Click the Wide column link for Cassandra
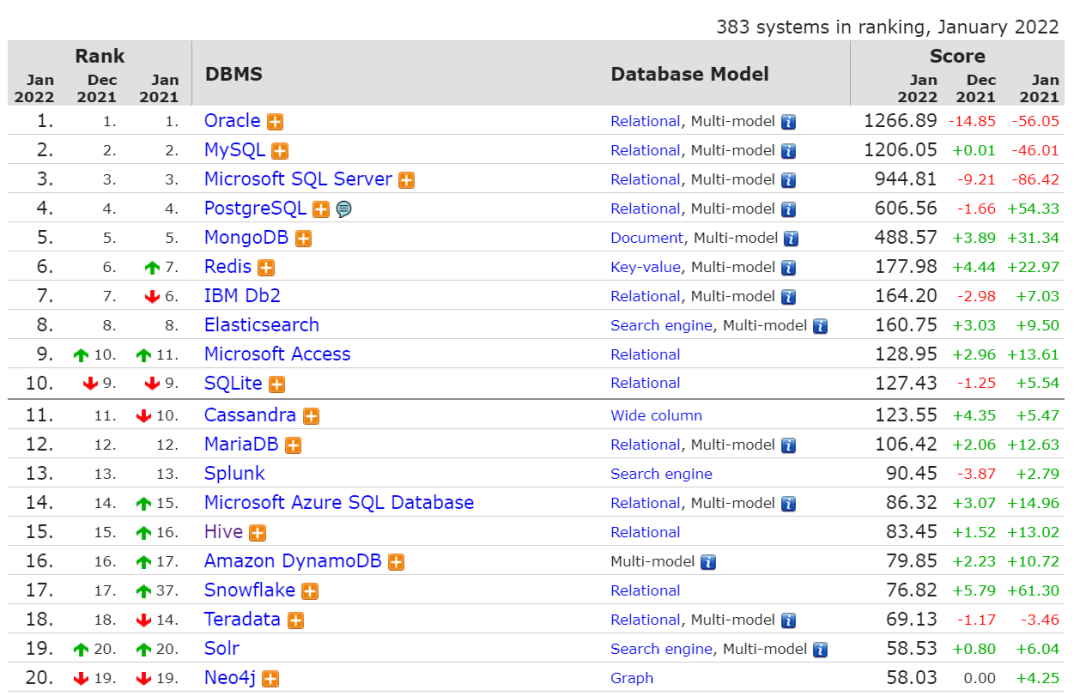The width and height of the screenshot is (1080, 696). (x=656, y=416)
